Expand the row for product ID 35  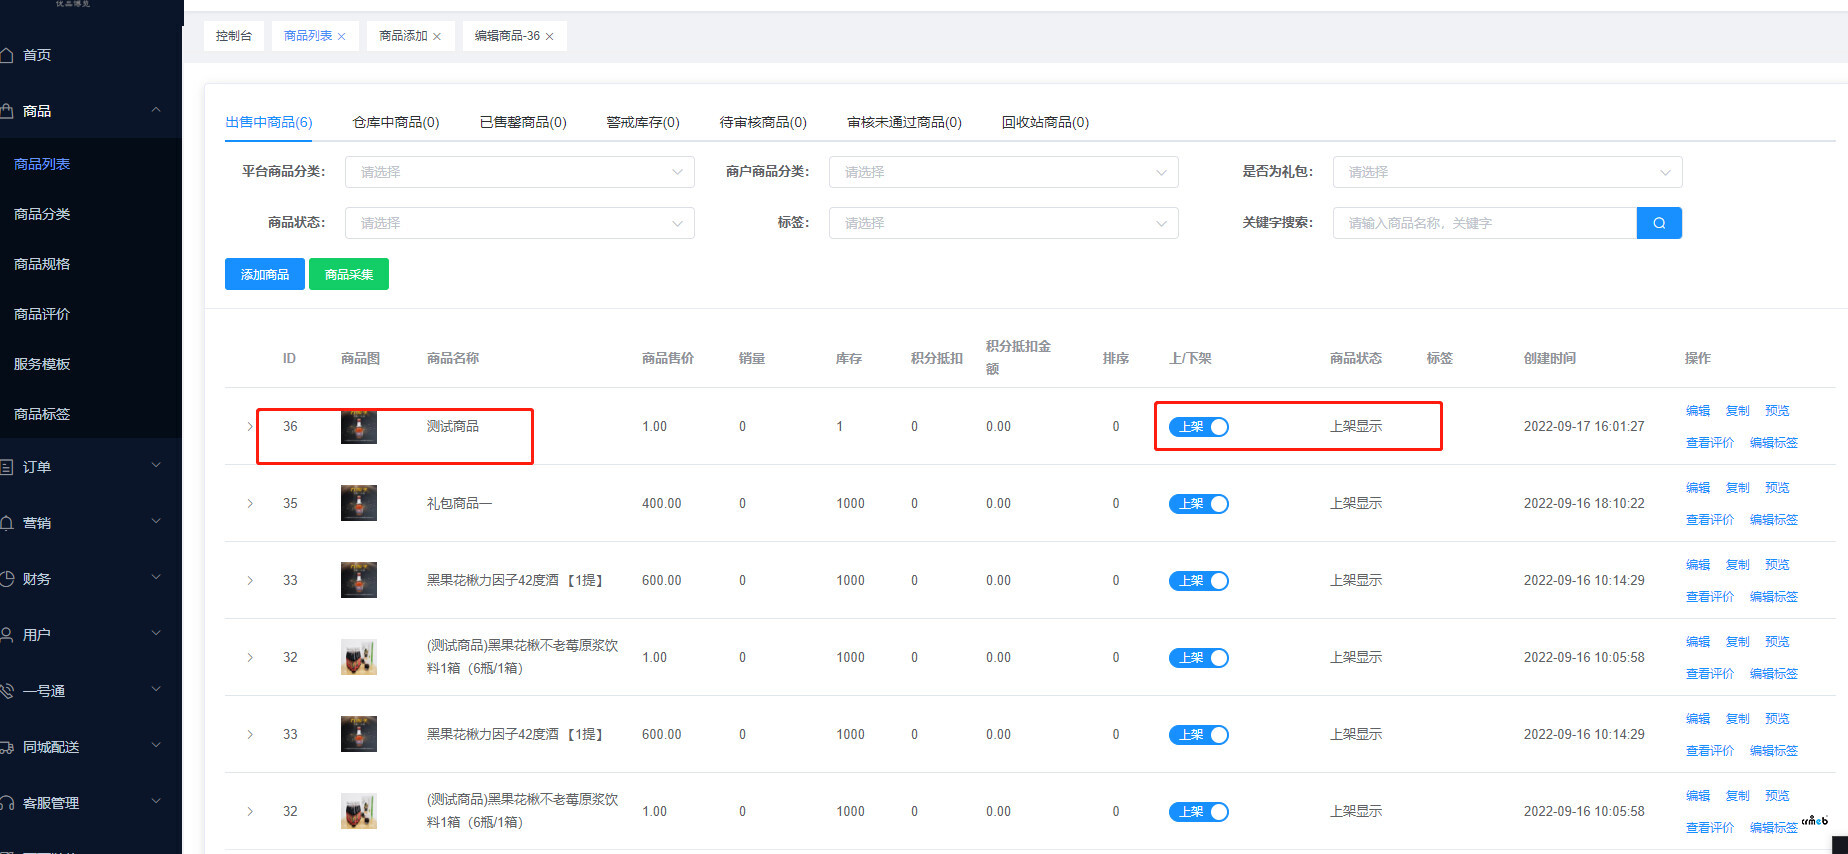pyautogui.click(x=250, y=504)
